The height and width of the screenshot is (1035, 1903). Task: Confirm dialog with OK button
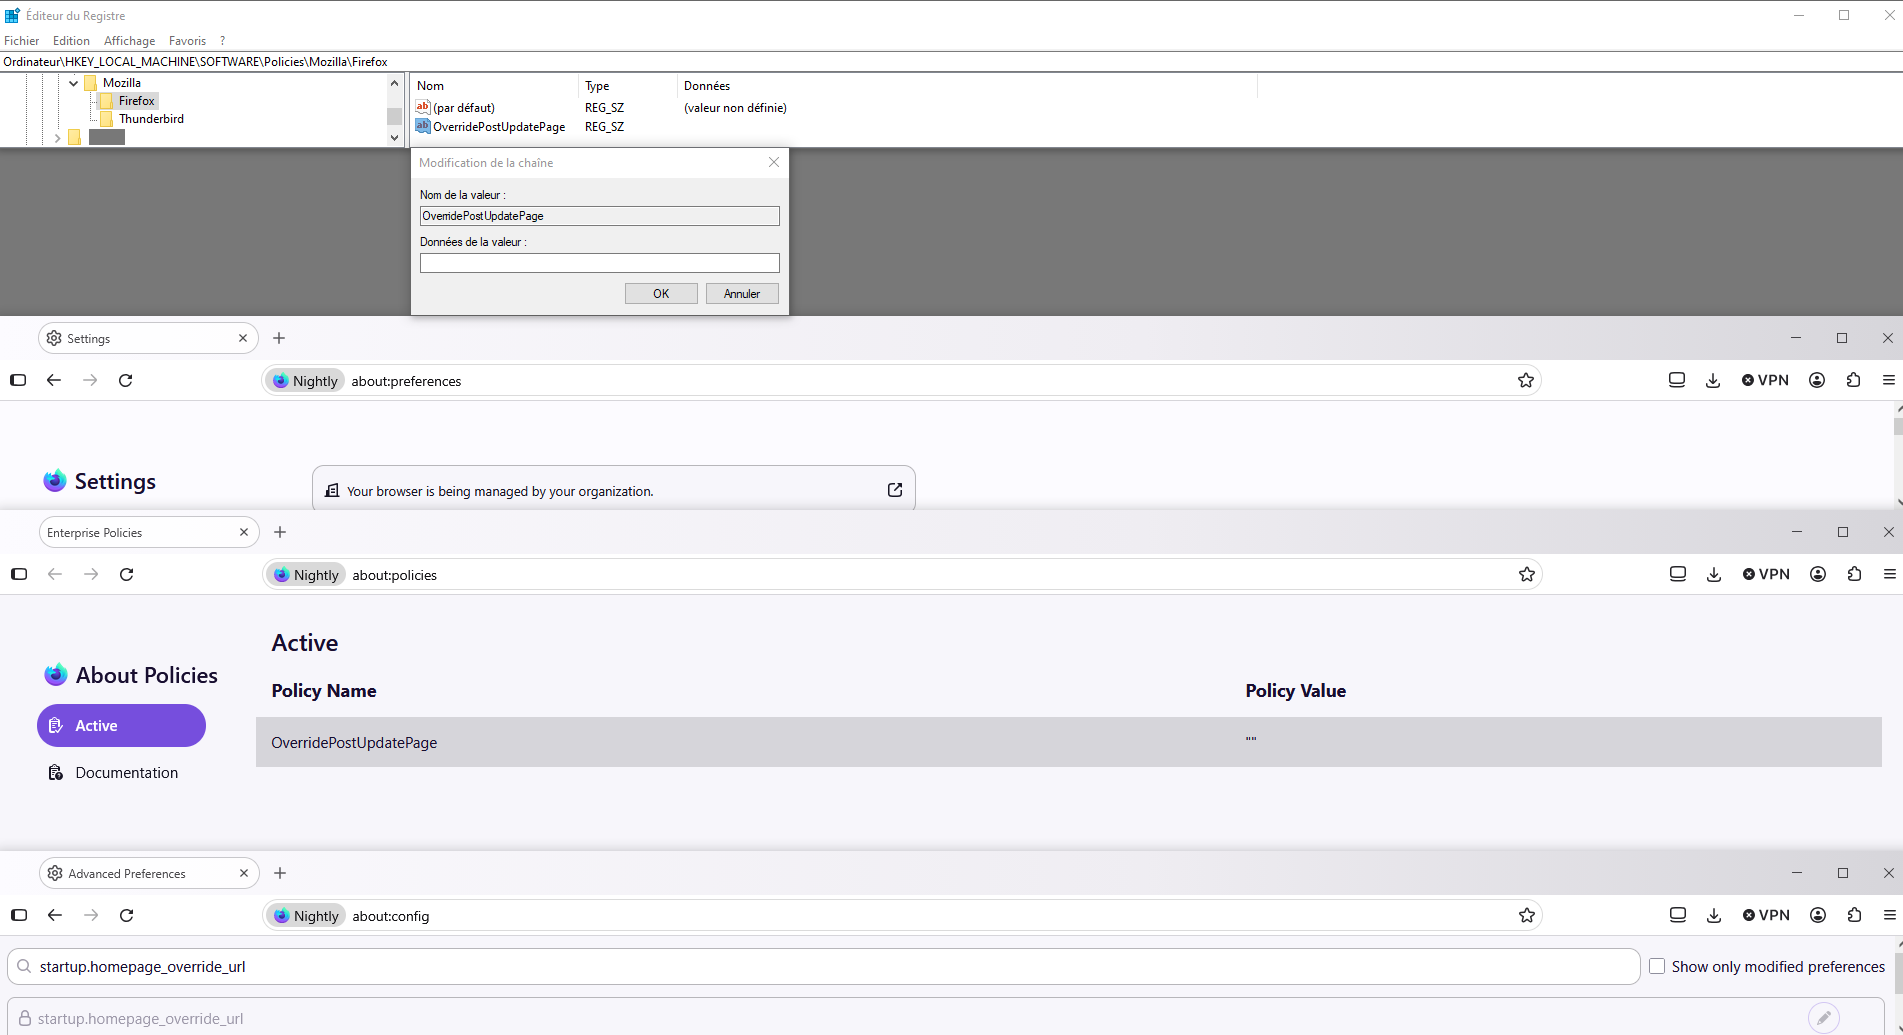(661, 293)
